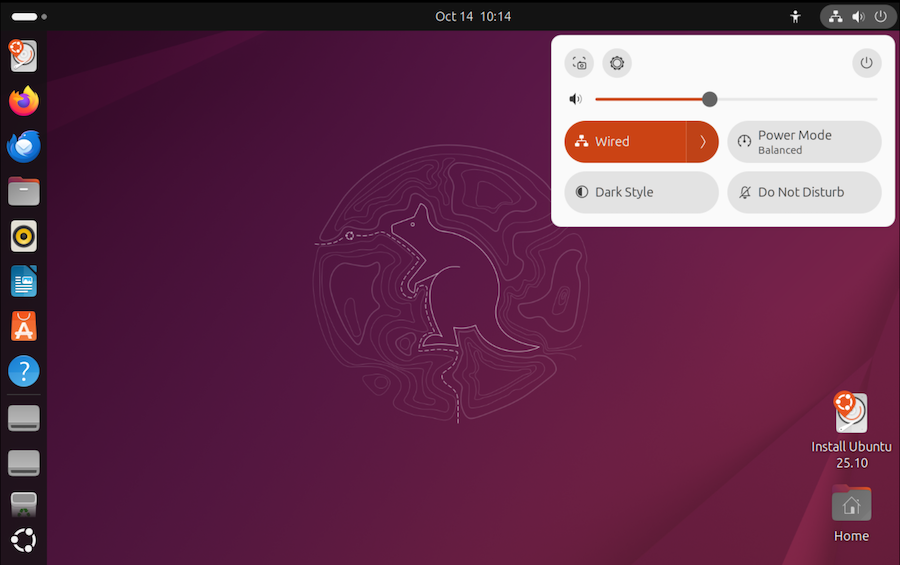Click the power button in quick settings
The height and width of the screenshot is (565, 900).
click(x=866, y=63)
